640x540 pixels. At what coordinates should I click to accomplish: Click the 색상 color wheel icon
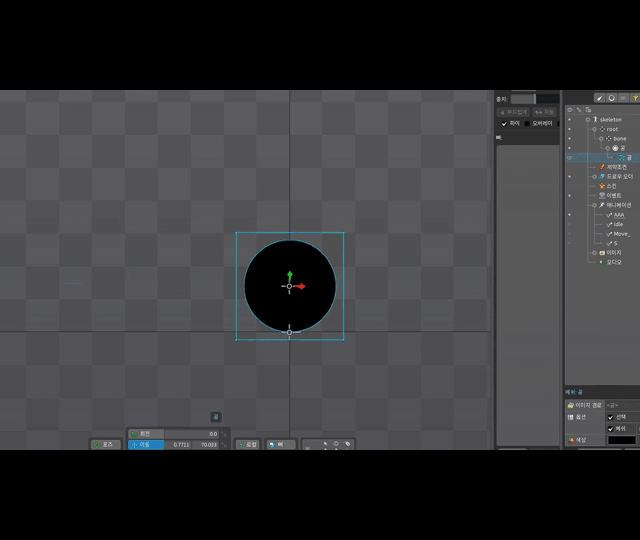click(571, 440)
